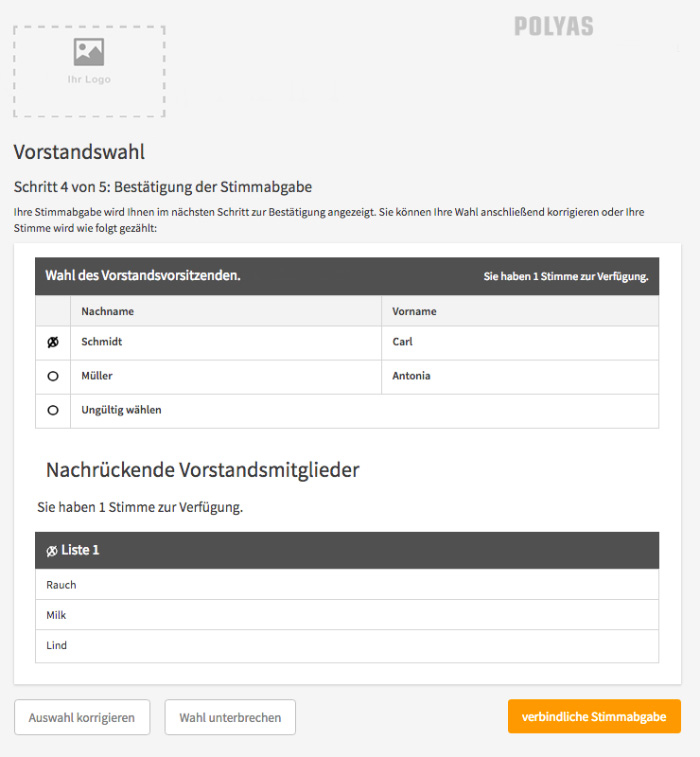Select the Ungültig wählen radio button

click(53, 410)
